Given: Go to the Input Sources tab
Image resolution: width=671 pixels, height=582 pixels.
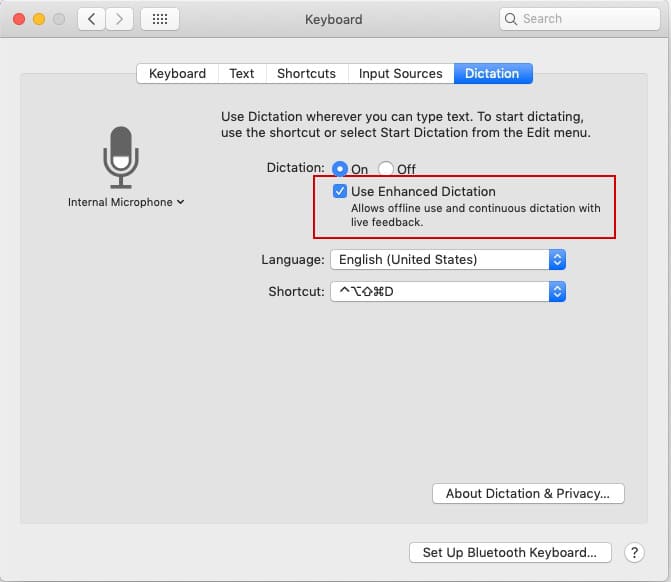Looking at the screenshot, I should 400,74.
